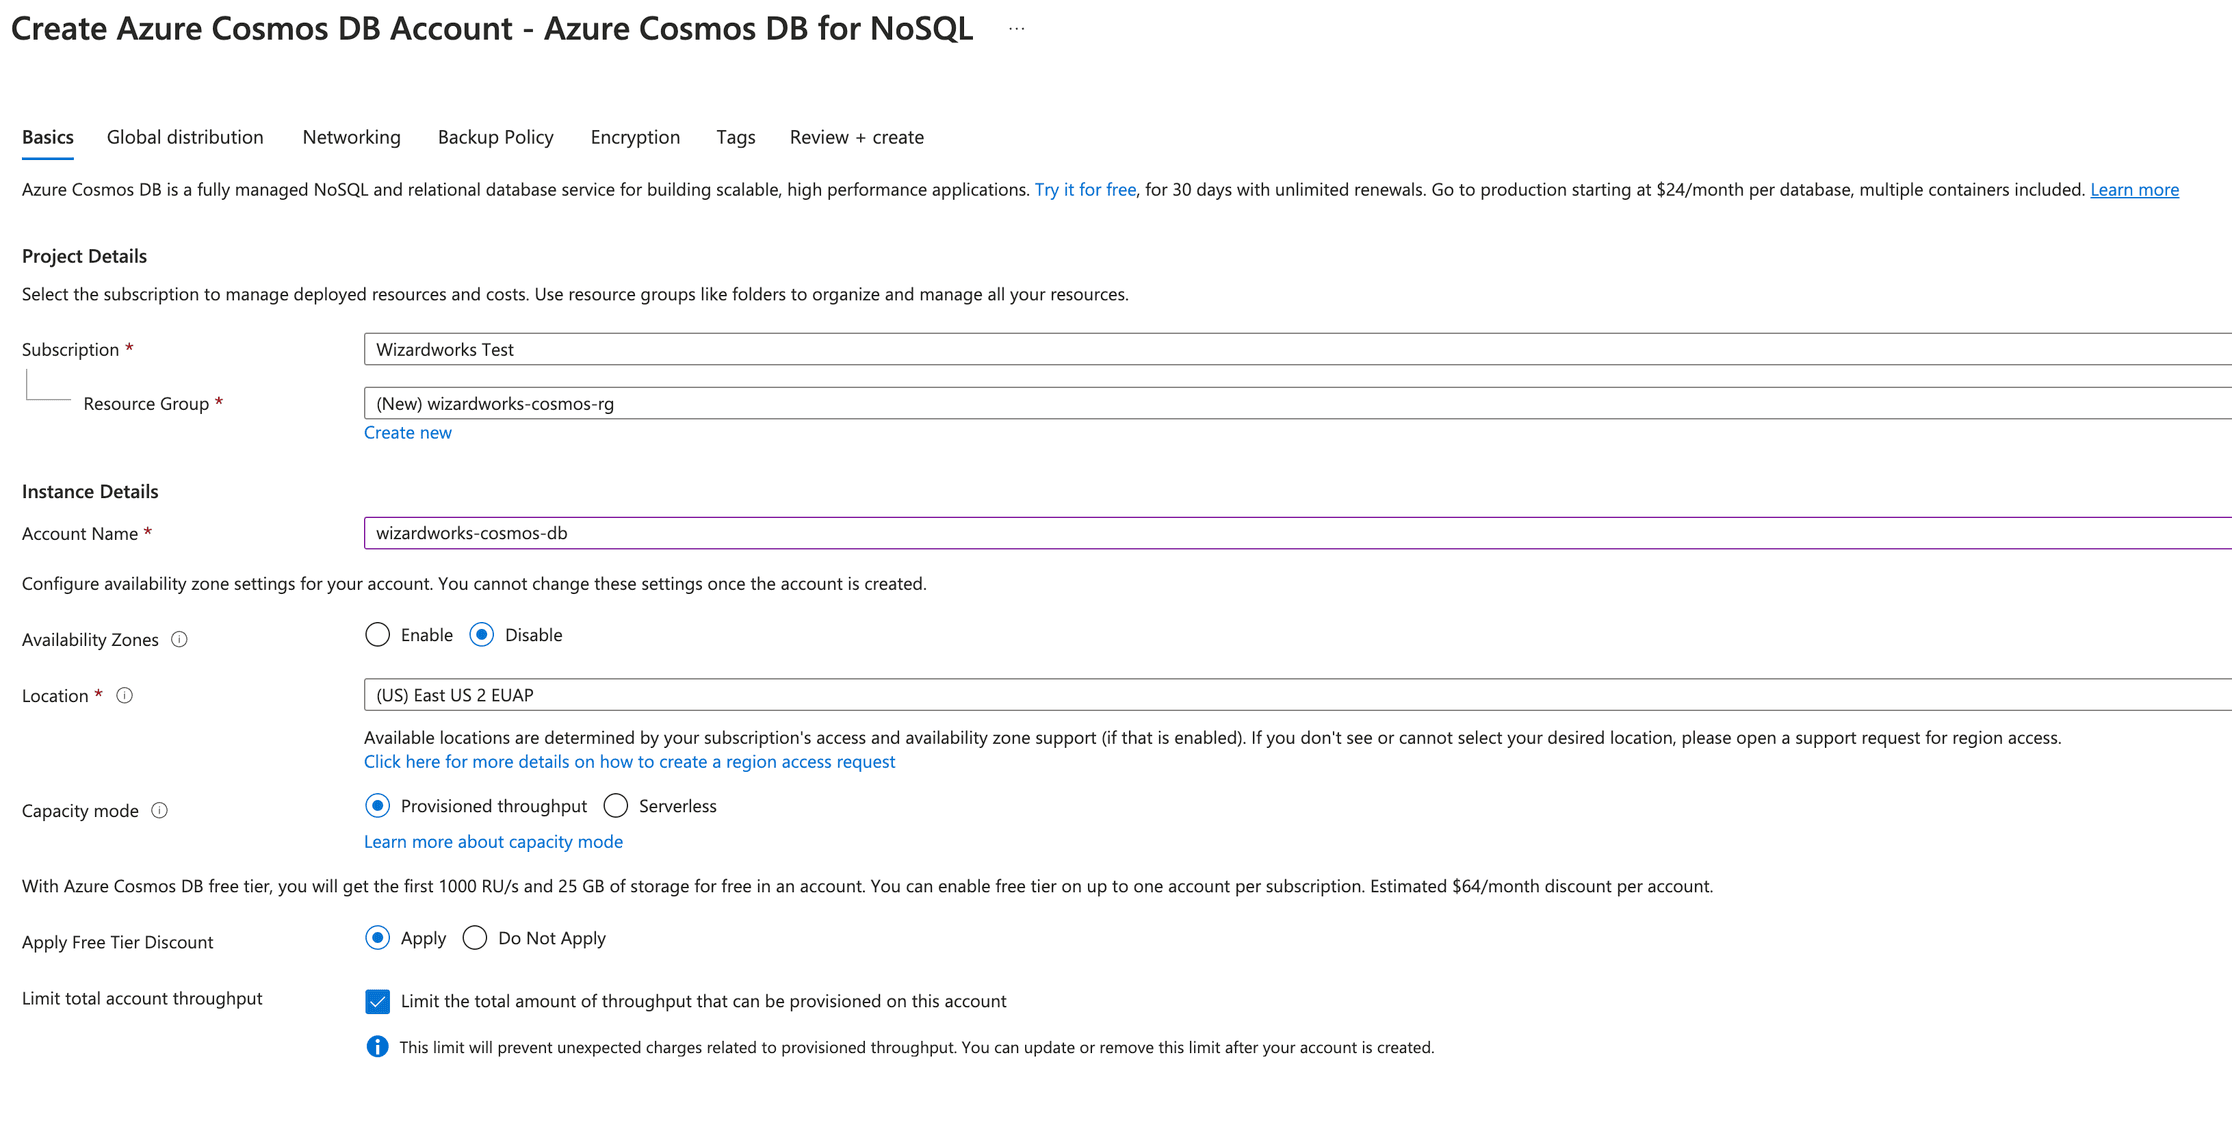Viewport: 2232px width, 1125px height.
Task: Choose Provisioned throughput capacity mode
Action: [x=377, y=806]
